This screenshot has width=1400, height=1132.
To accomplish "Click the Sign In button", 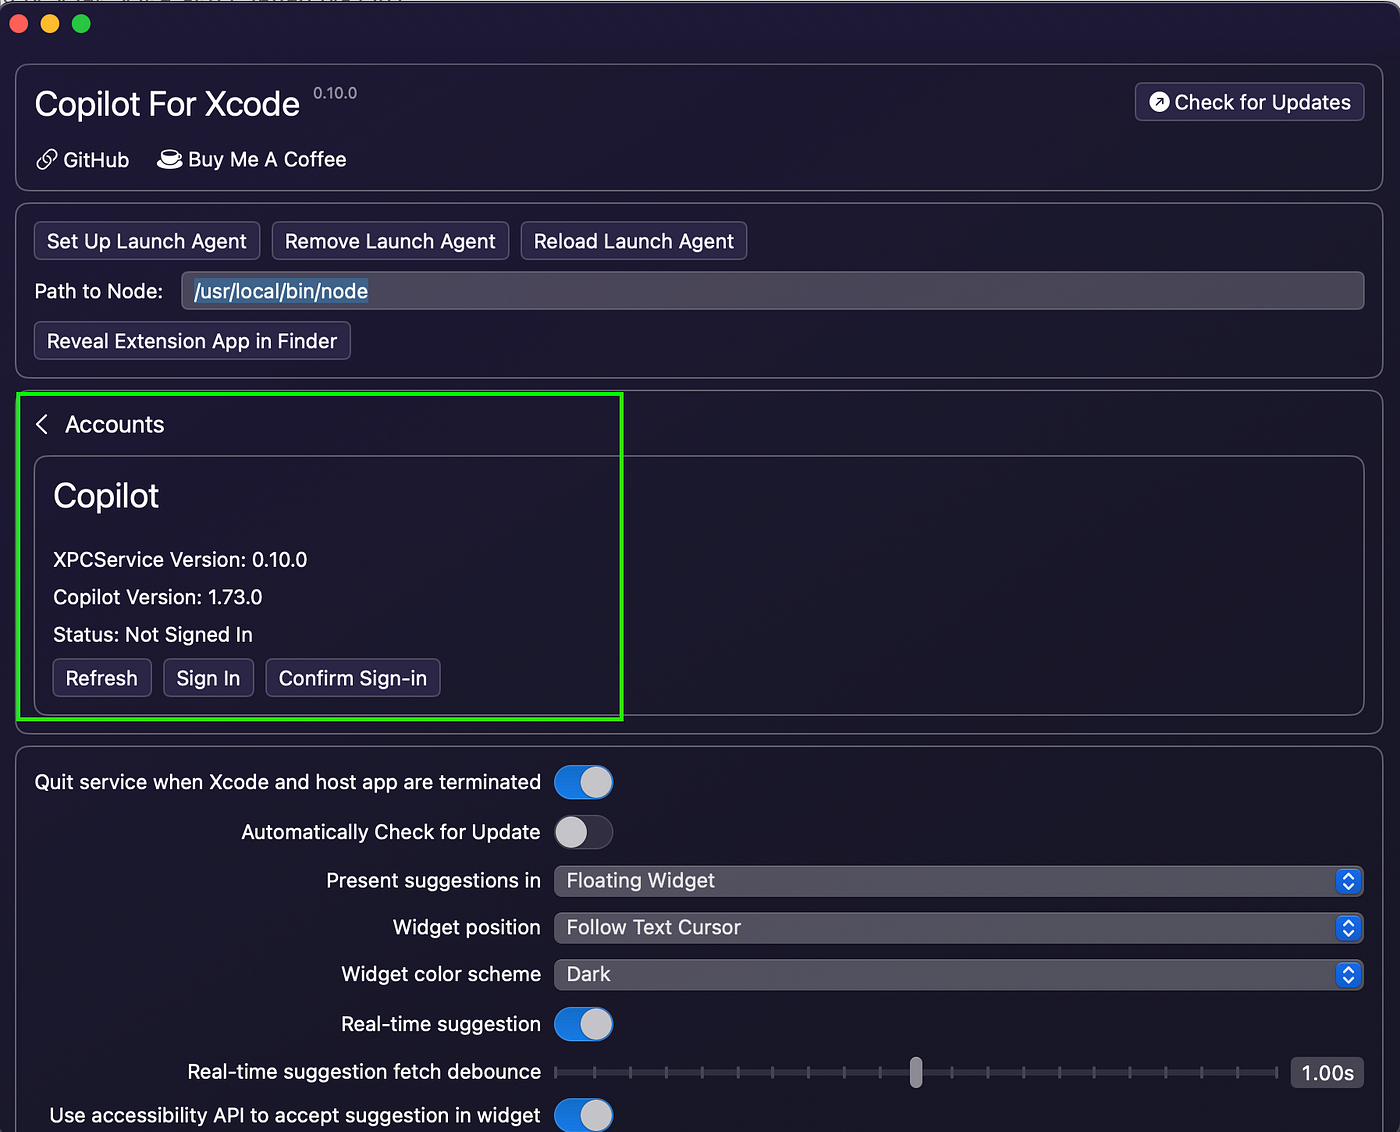I will pos(208,678).
